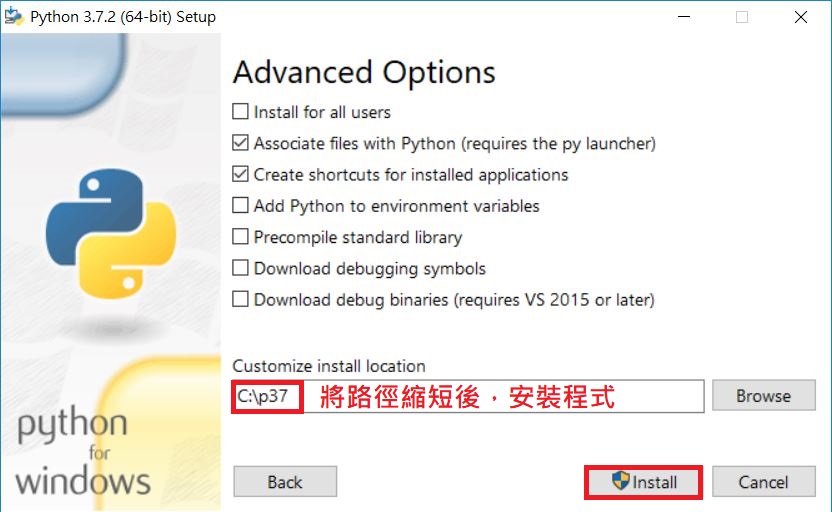Click the UAC shield icon on Install
This screenshot has width=832, height=512.
(620, 480)
